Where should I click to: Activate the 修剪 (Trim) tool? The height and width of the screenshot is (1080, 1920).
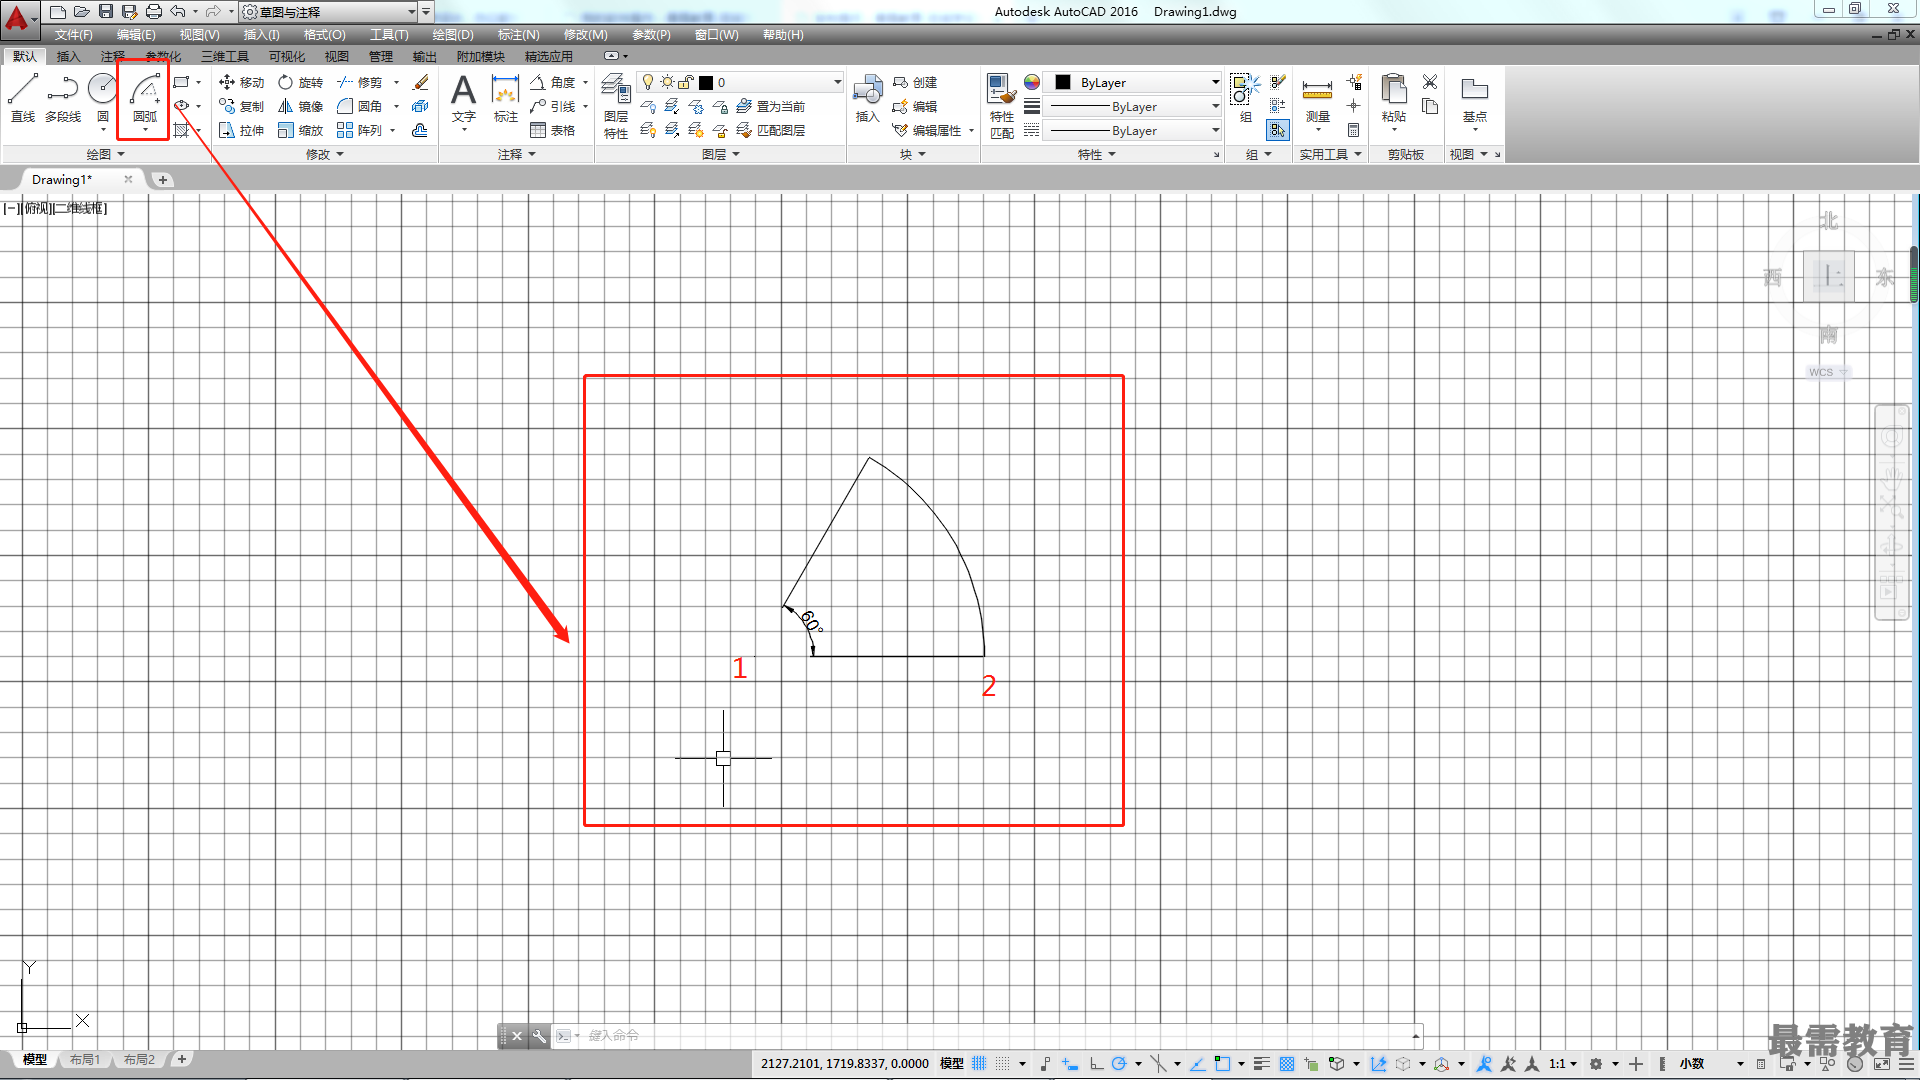coord(360,82)
